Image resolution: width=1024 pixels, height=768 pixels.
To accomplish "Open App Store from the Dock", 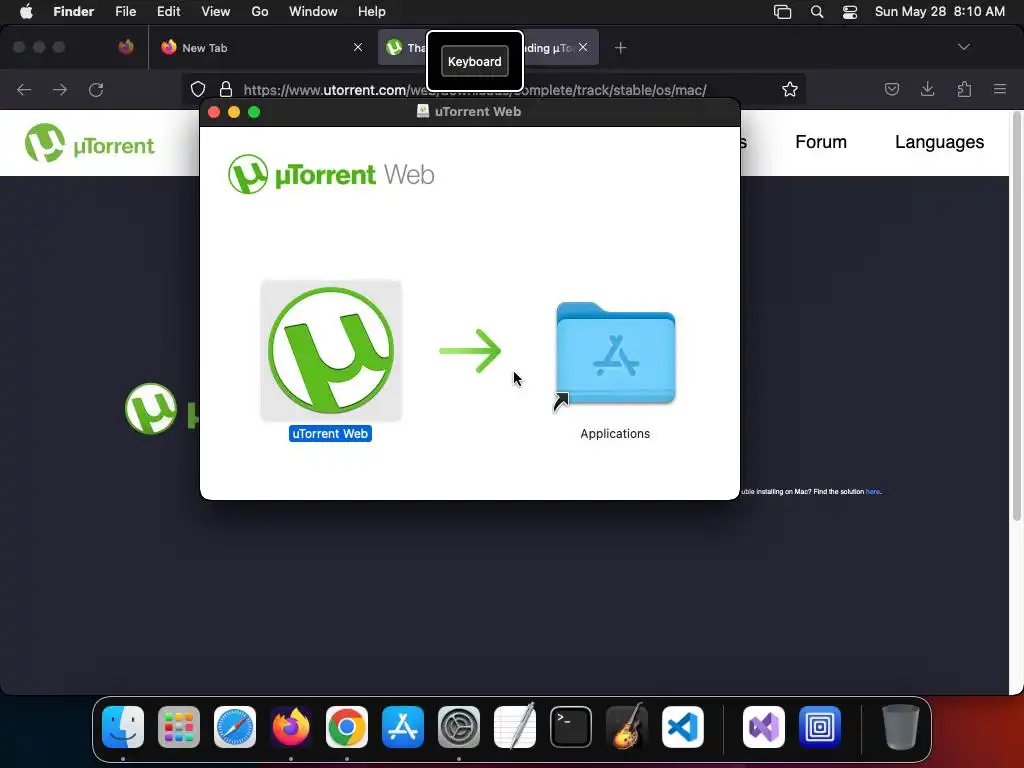I will pos(403,727).
